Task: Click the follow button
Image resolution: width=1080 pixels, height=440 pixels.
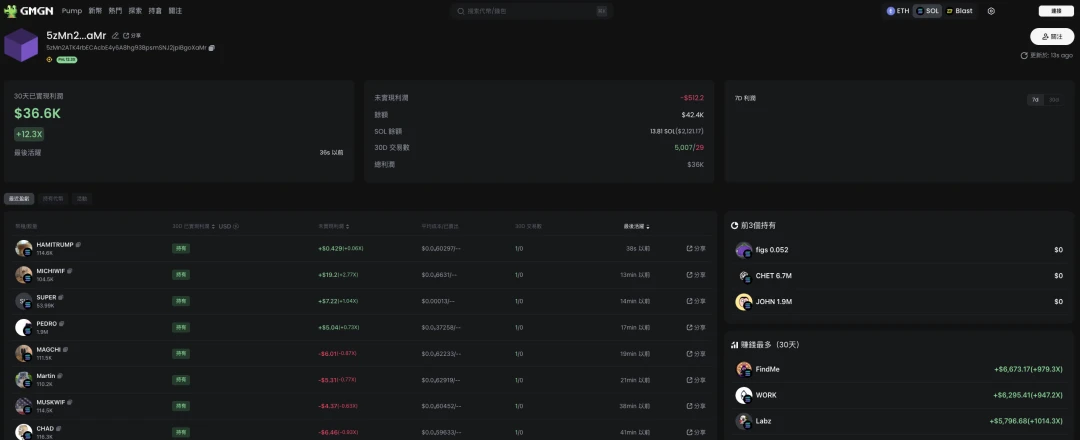Action: point(1051,36)
